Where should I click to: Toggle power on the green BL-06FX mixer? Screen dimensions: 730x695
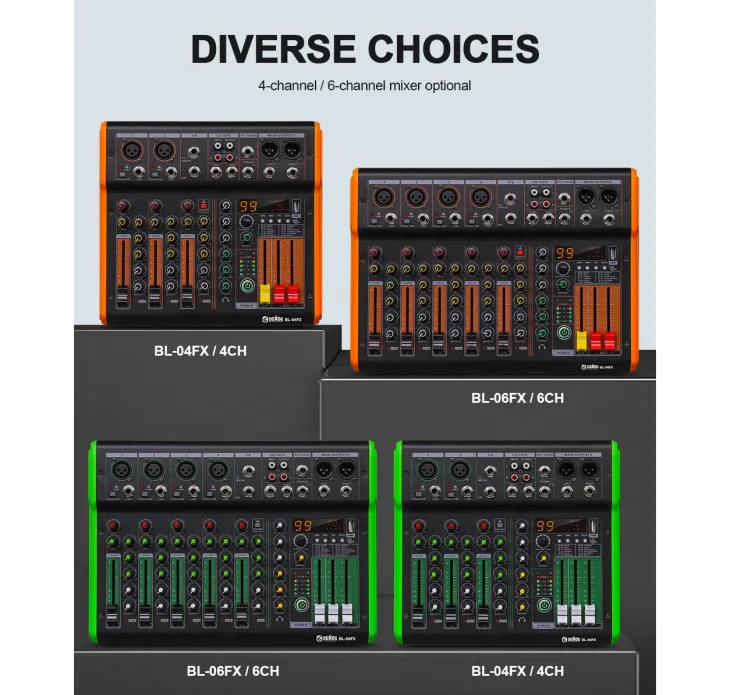[301, 603]
